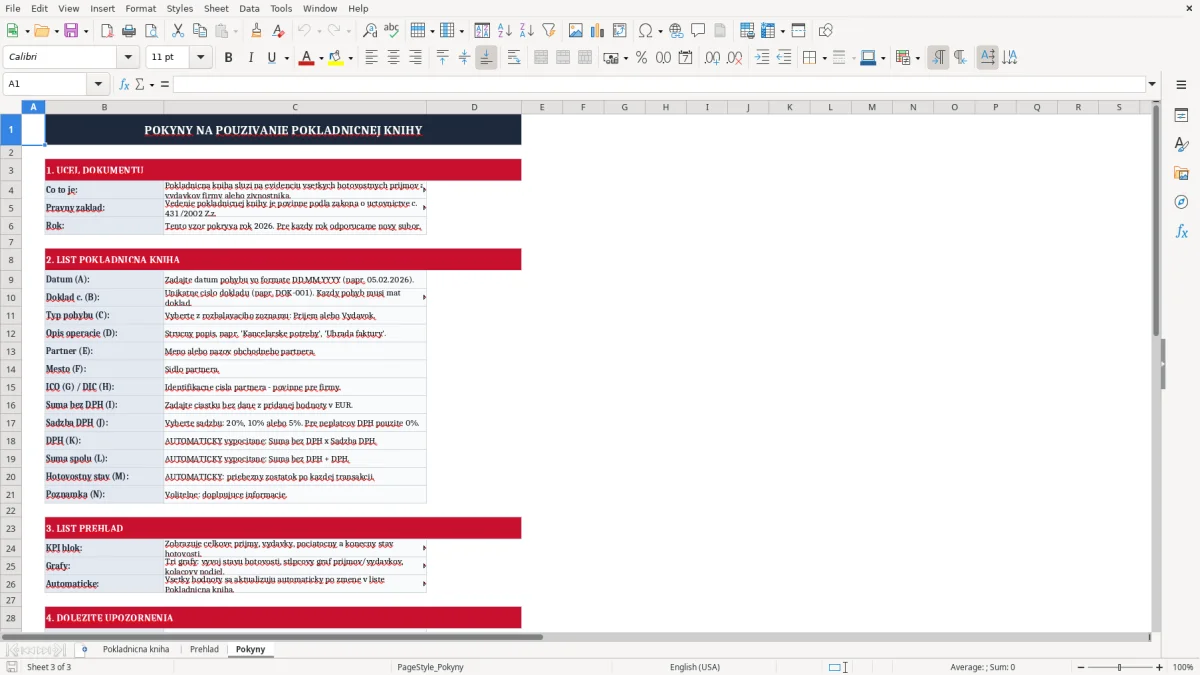Click the Print icon

coord(127,31)
